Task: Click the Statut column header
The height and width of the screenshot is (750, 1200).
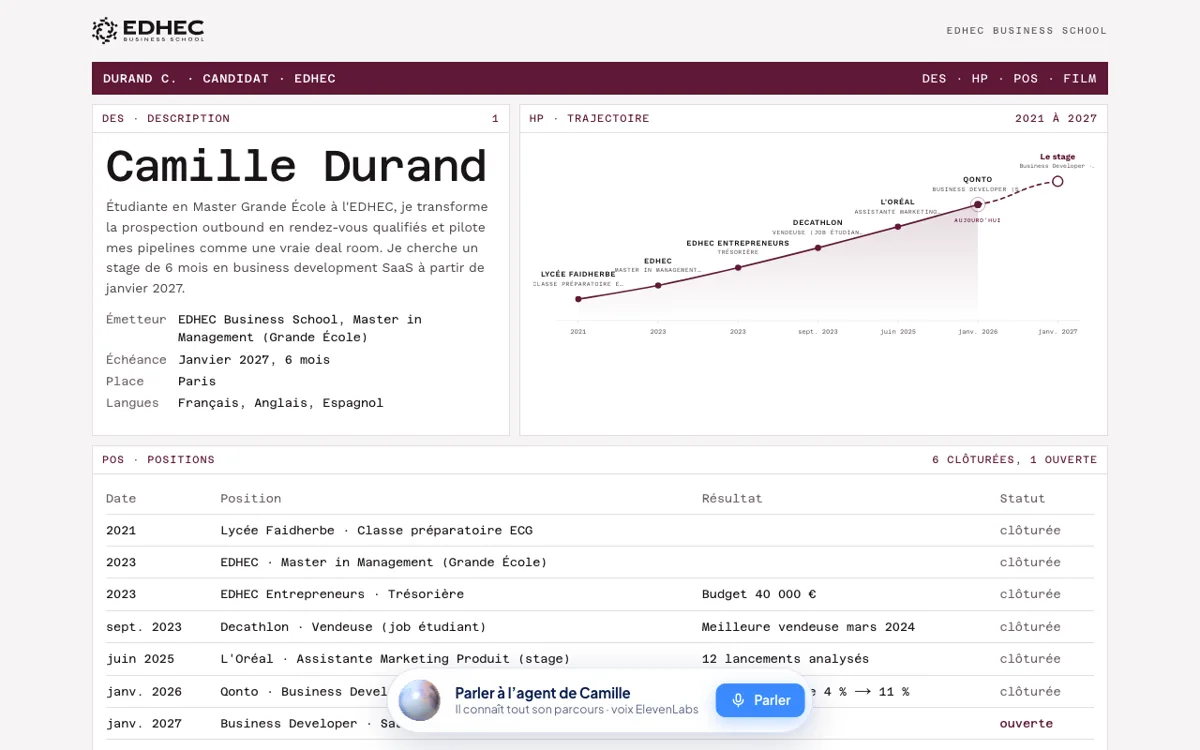Action: tap(1022, 498)
